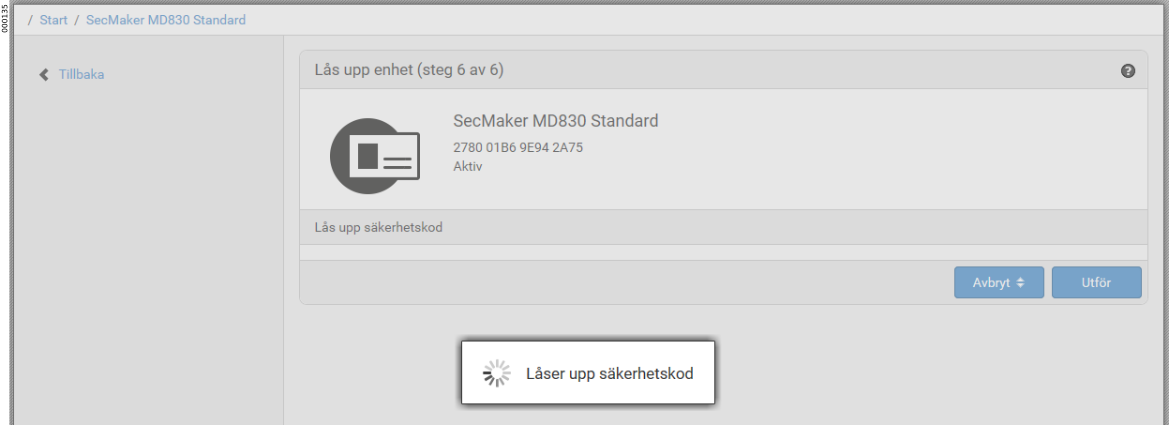Click the smart card device icon
Screen dimensions: 1169x425
(x=375, y=156)
